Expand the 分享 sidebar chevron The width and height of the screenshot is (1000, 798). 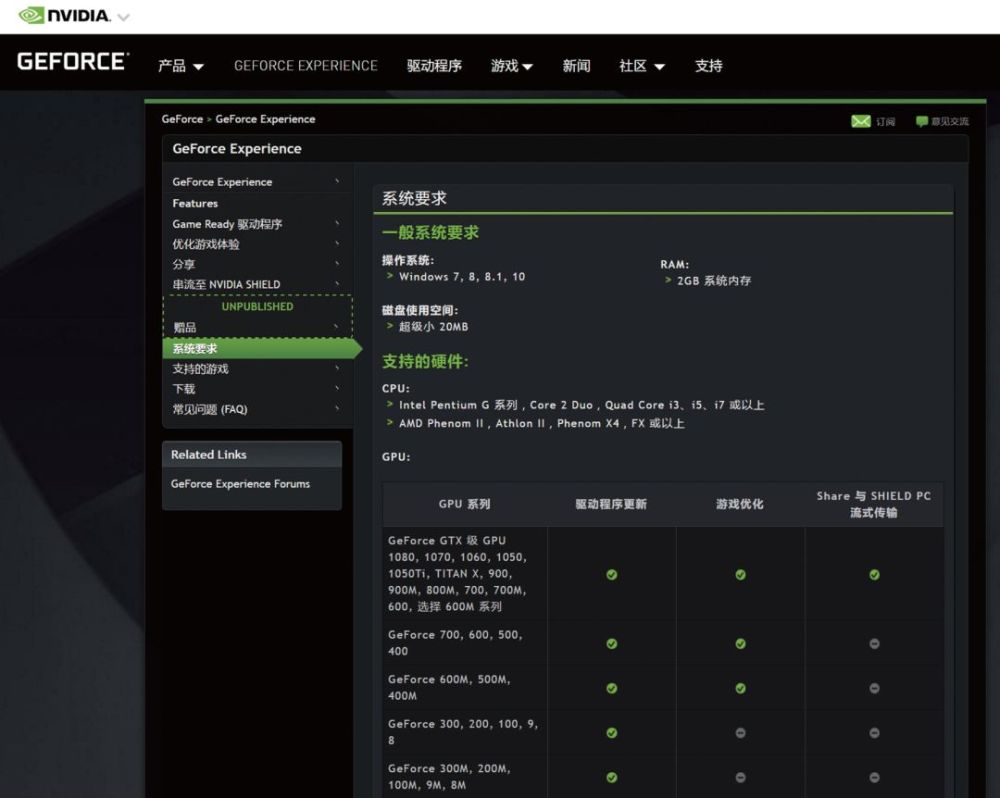(337, 263)
